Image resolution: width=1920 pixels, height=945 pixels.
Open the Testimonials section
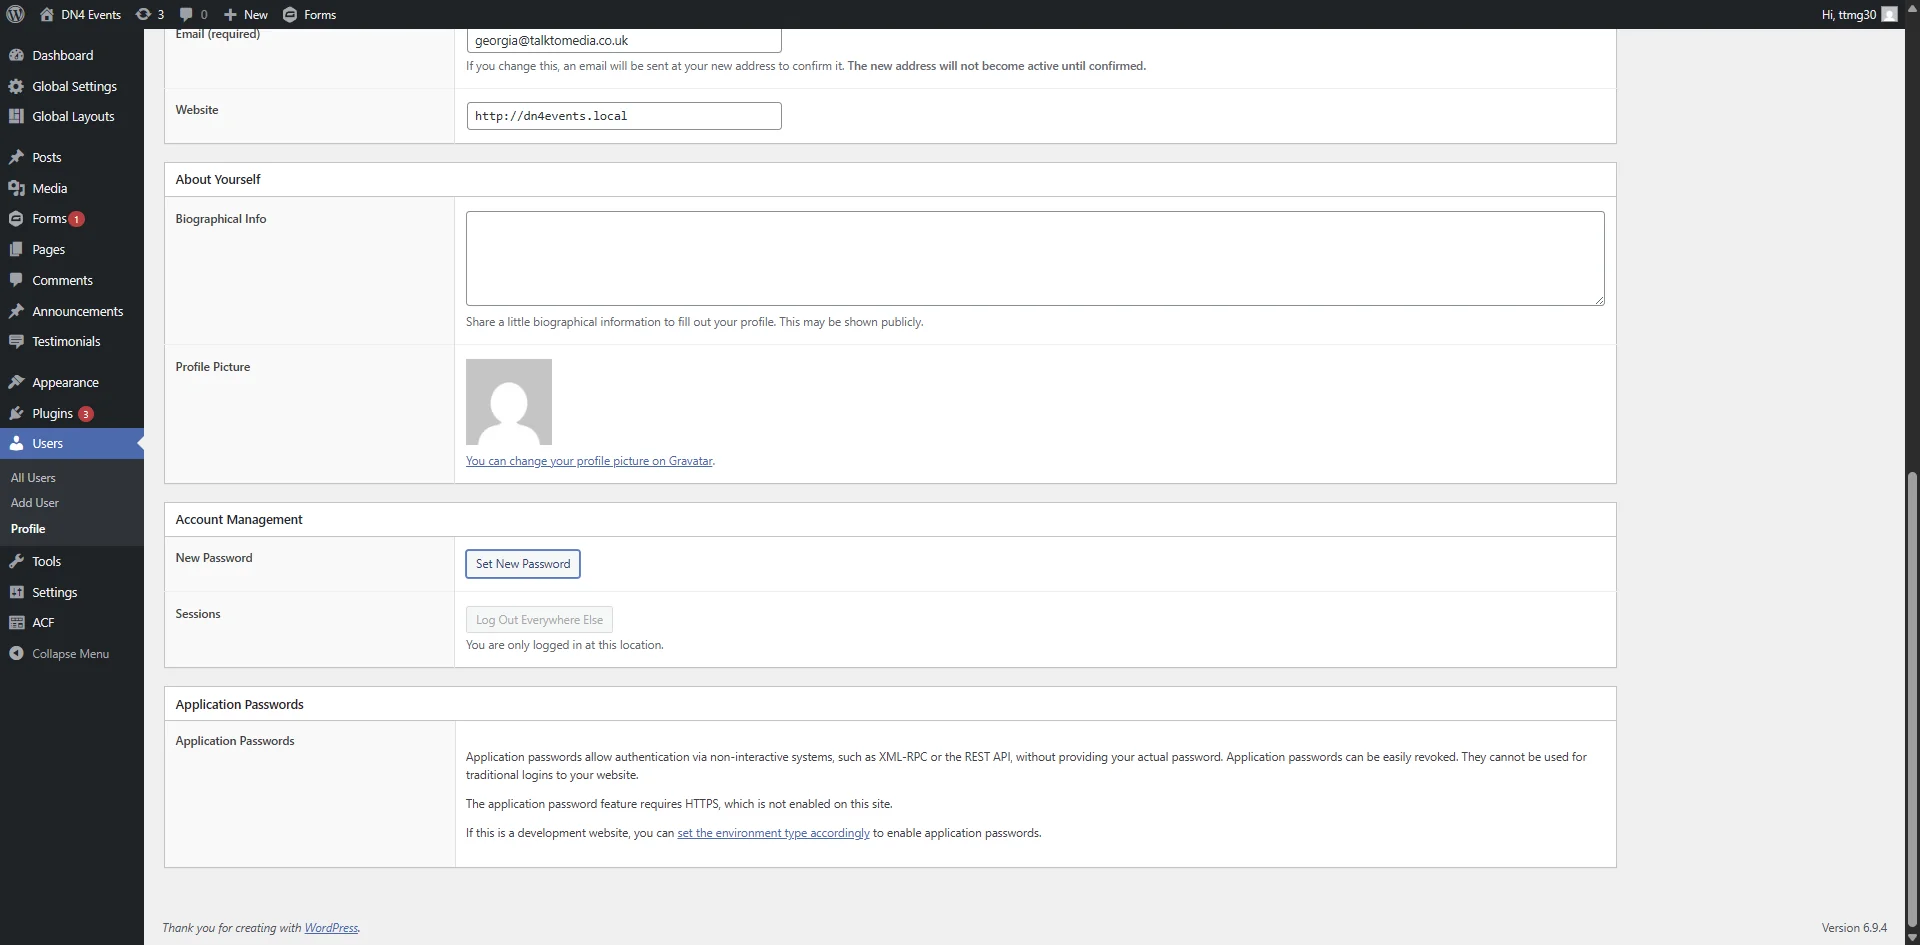point(66,341)
